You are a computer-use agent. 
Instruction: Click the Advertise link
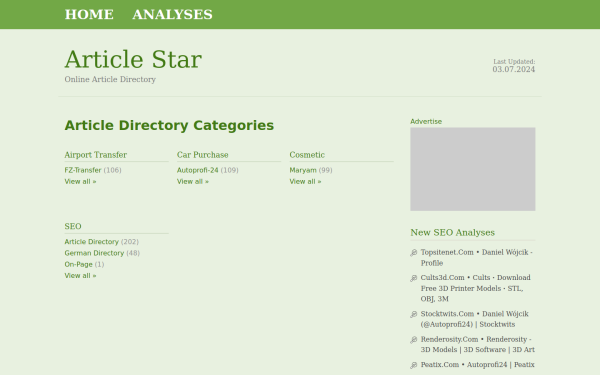426,121
